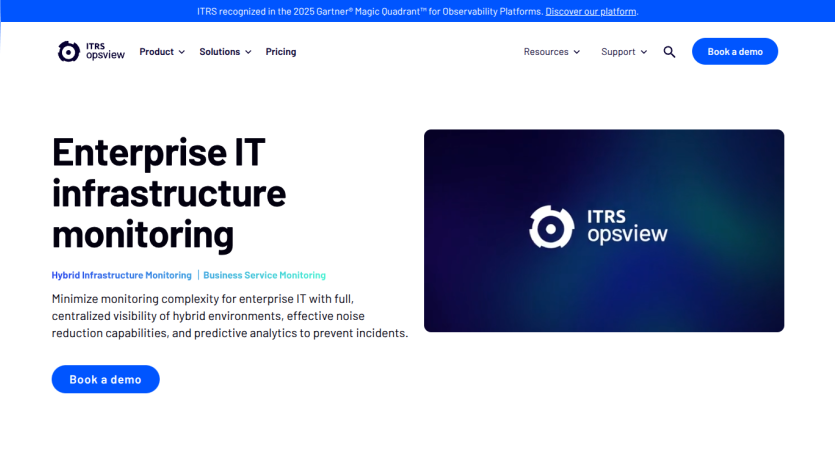835x469 pixels.
Task: Expand the Support dropdown
Action: (624, 52)
